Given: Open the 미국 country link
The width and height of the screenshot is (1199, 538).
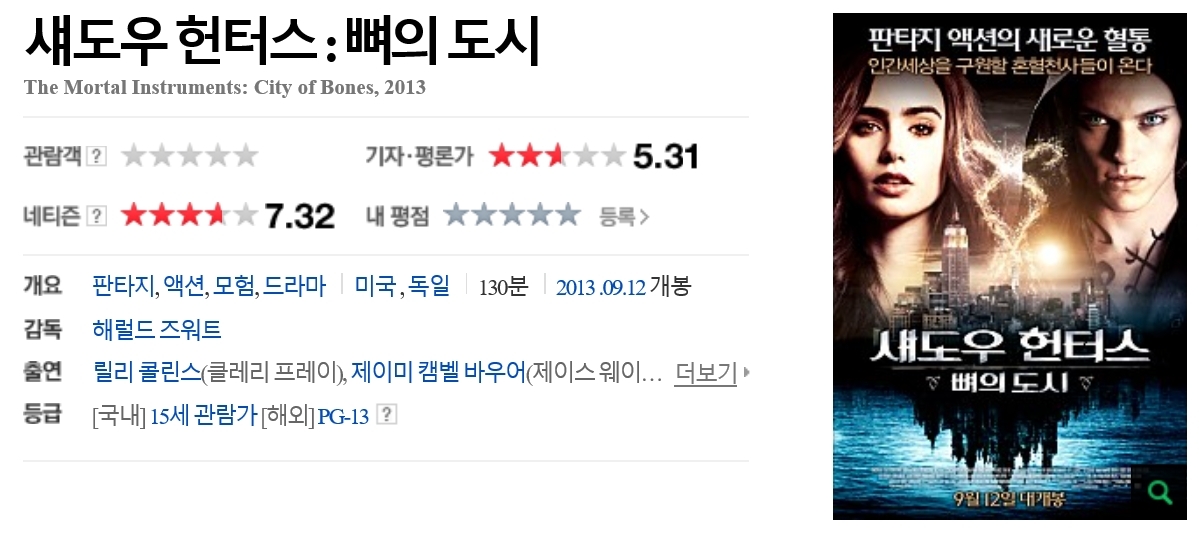Looking at the screenshot, I should click(375, 286).
